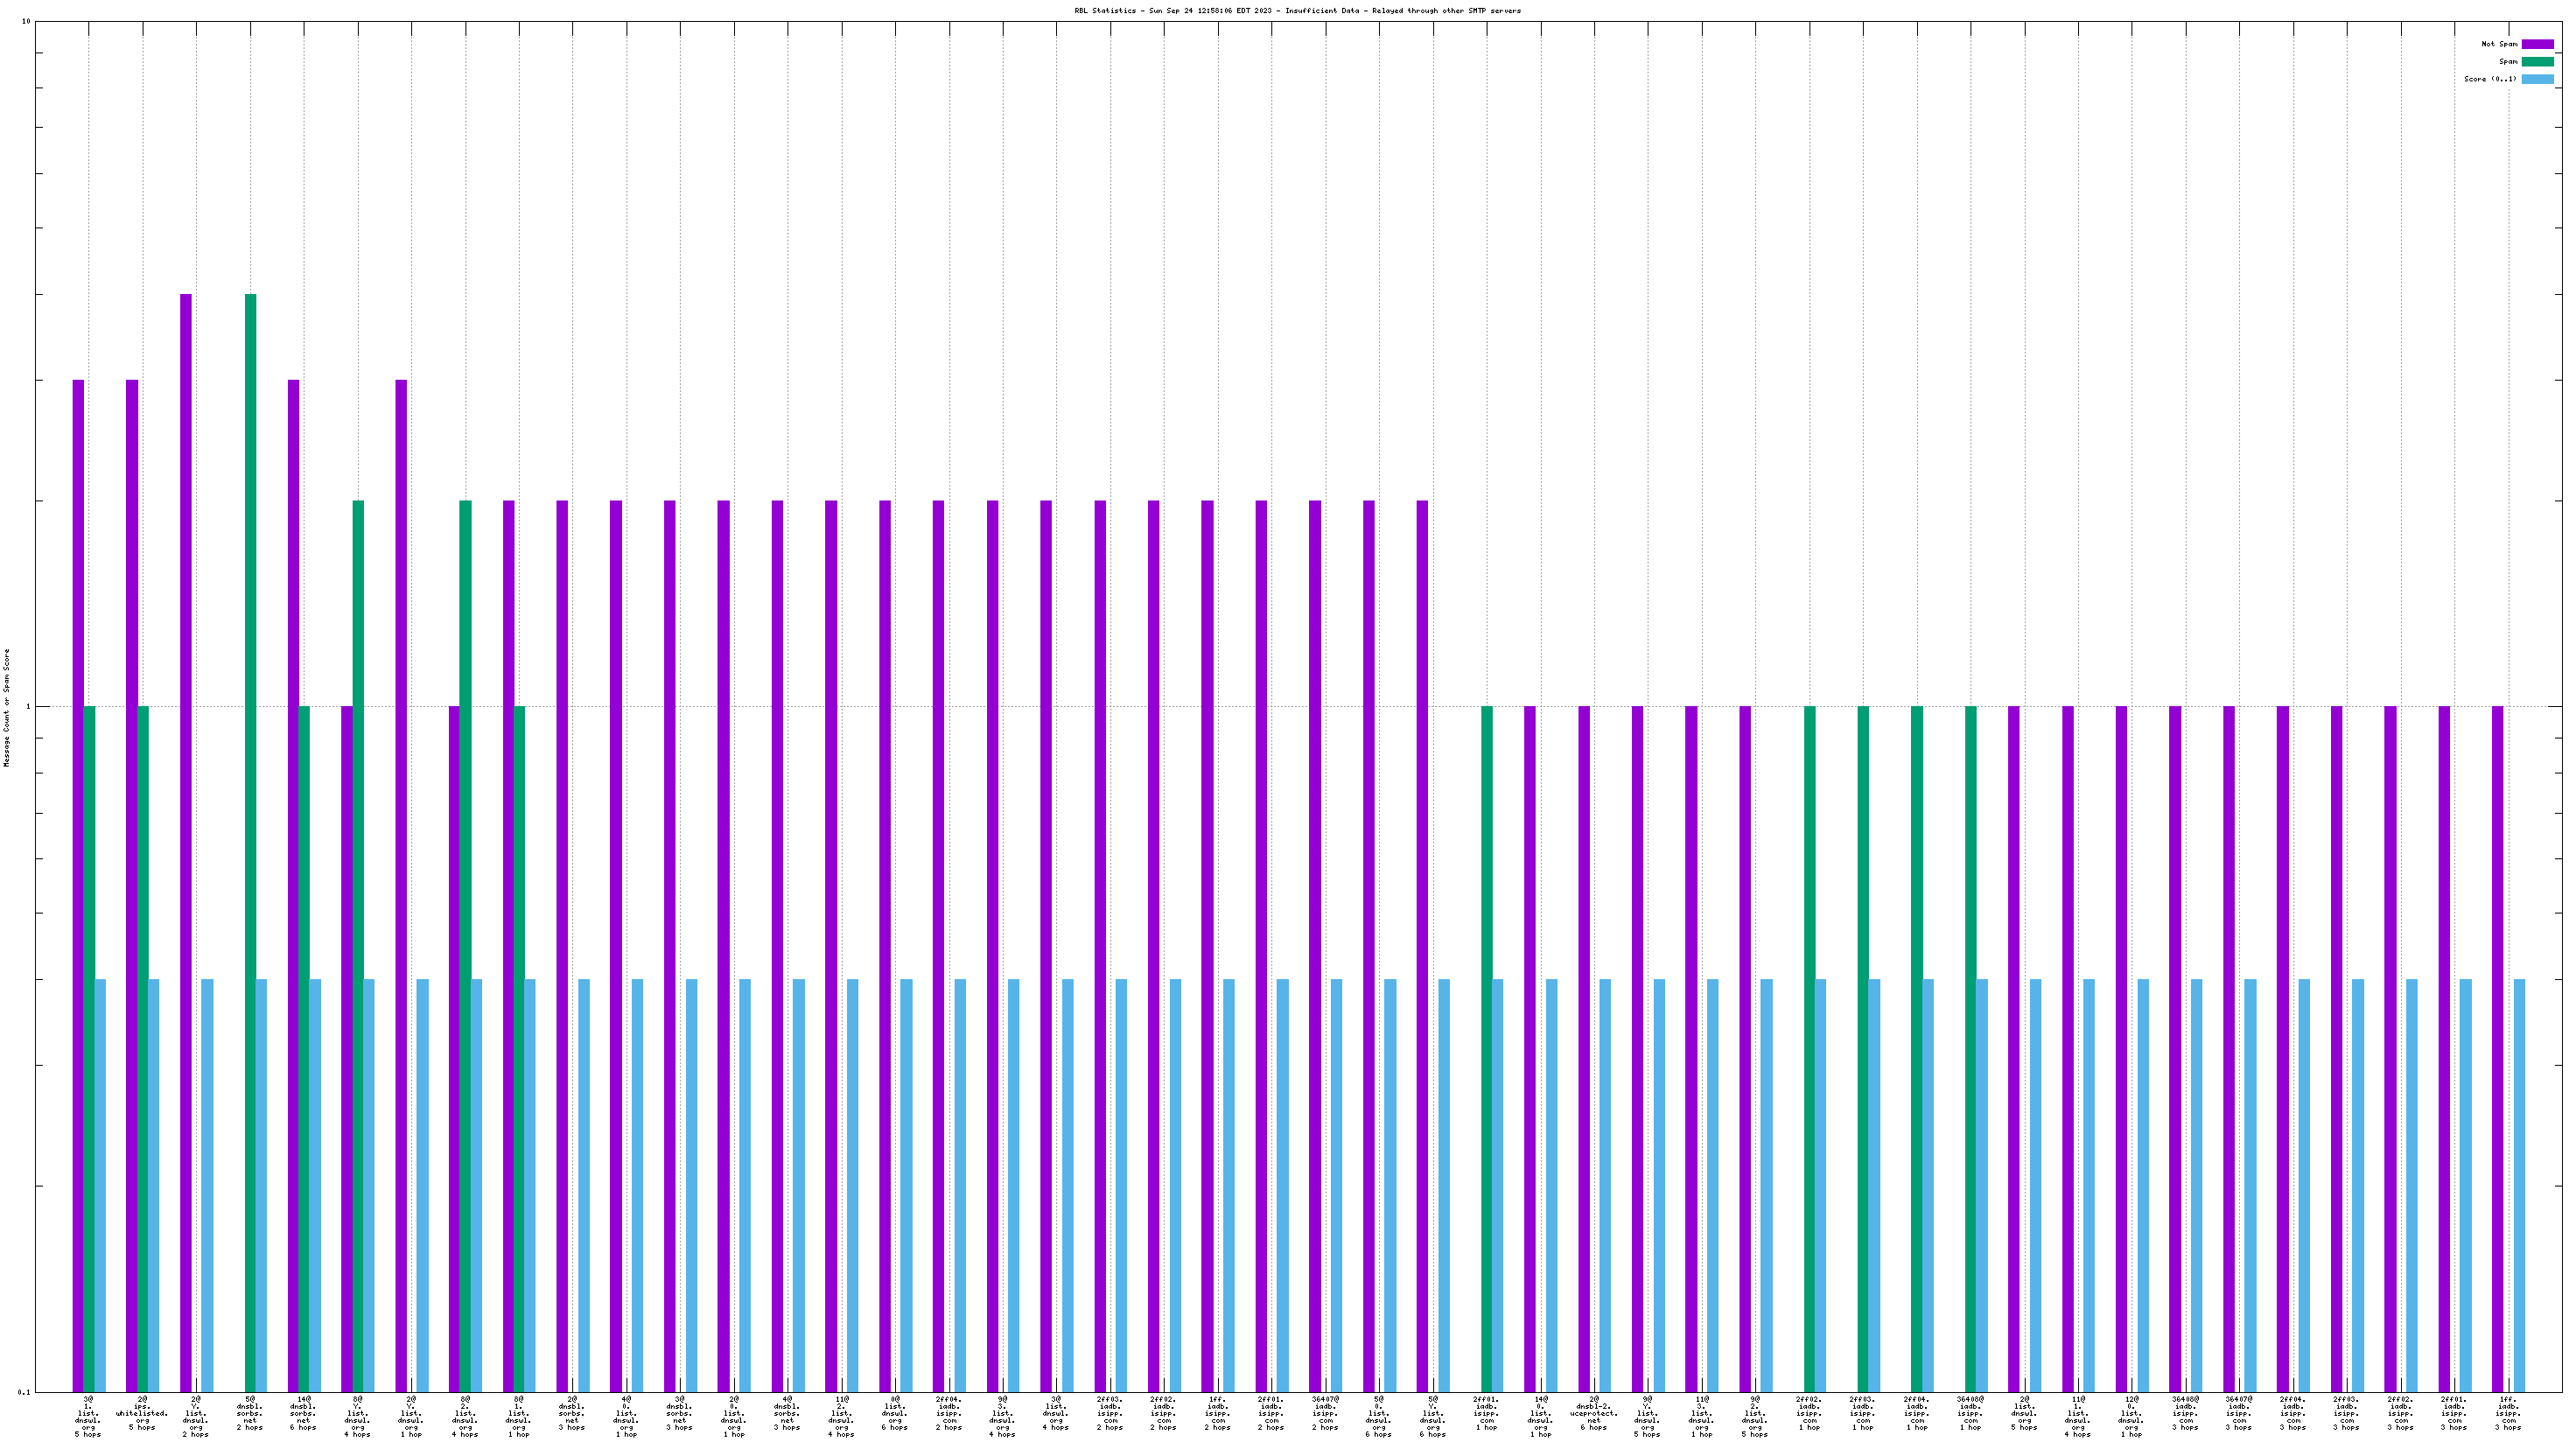Click the 'Not Spam' legend text

(x=2499, y=44)
